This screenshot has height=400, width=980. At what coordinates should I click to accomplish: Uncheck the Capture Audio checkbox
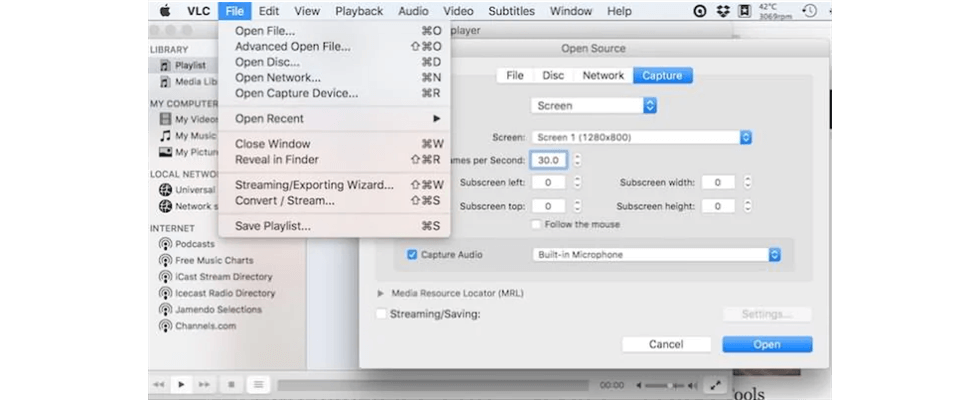411,254
